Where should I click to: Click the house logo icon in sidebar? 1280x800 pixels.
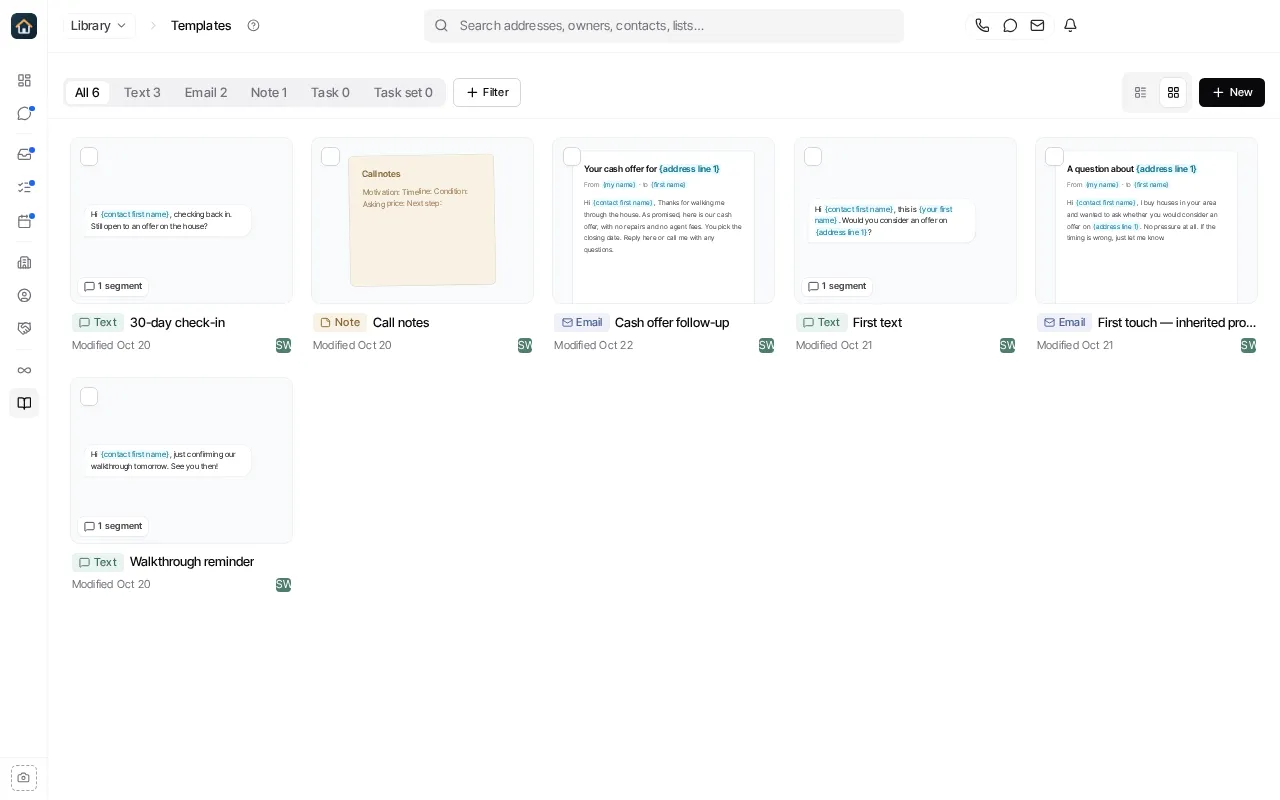(24, 26)
